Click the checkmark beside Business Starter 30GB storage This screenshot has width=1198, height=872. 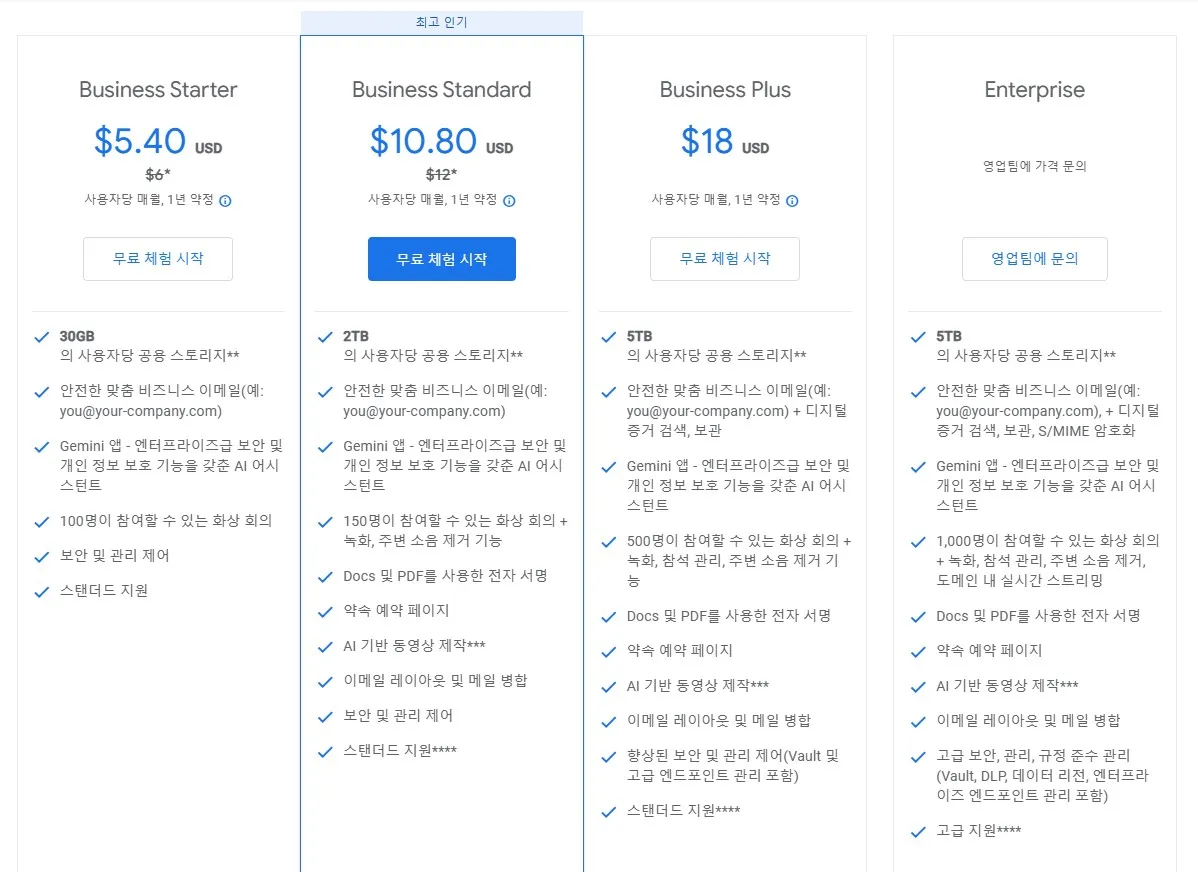coord(42,336)
